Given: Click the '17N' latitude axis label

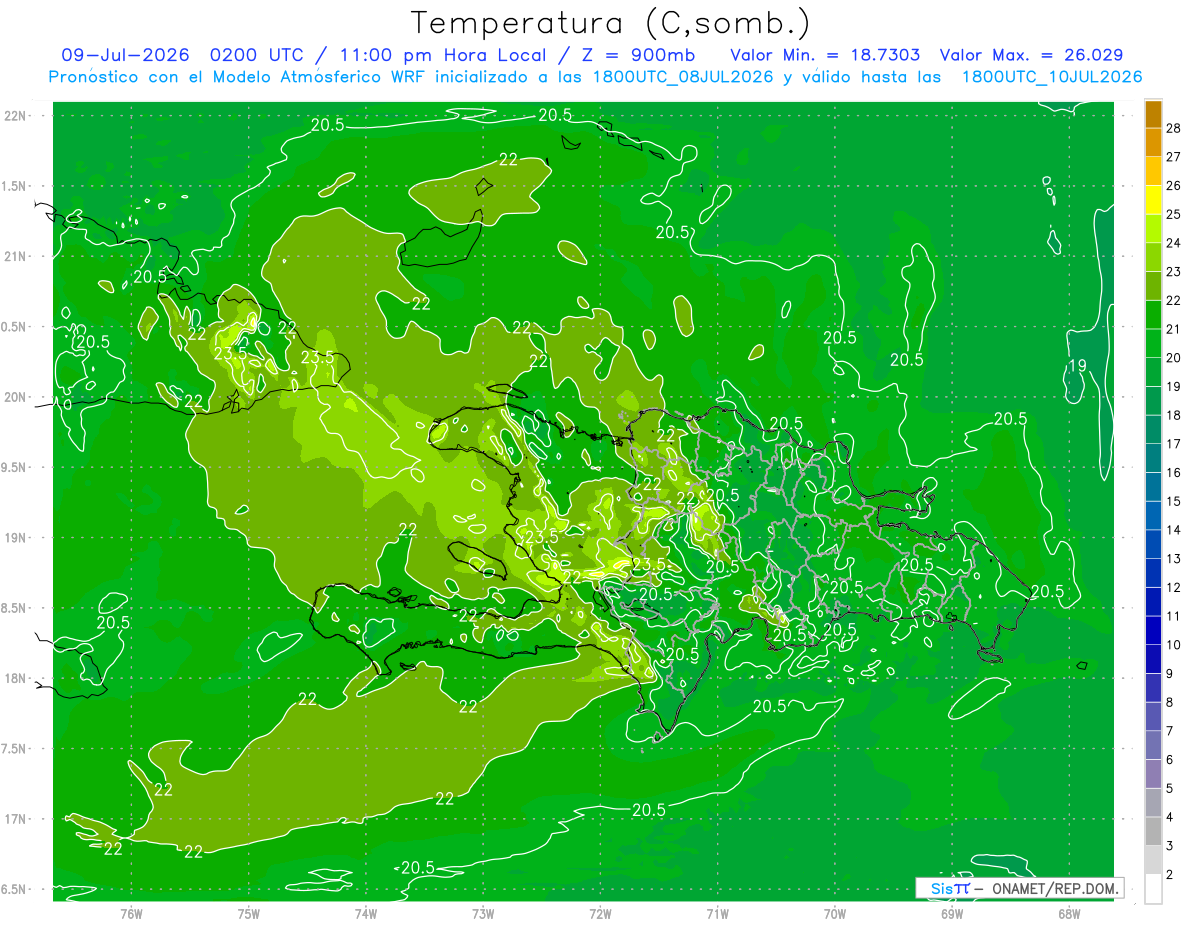Looking at the screenshot, I should pos(15,819).
